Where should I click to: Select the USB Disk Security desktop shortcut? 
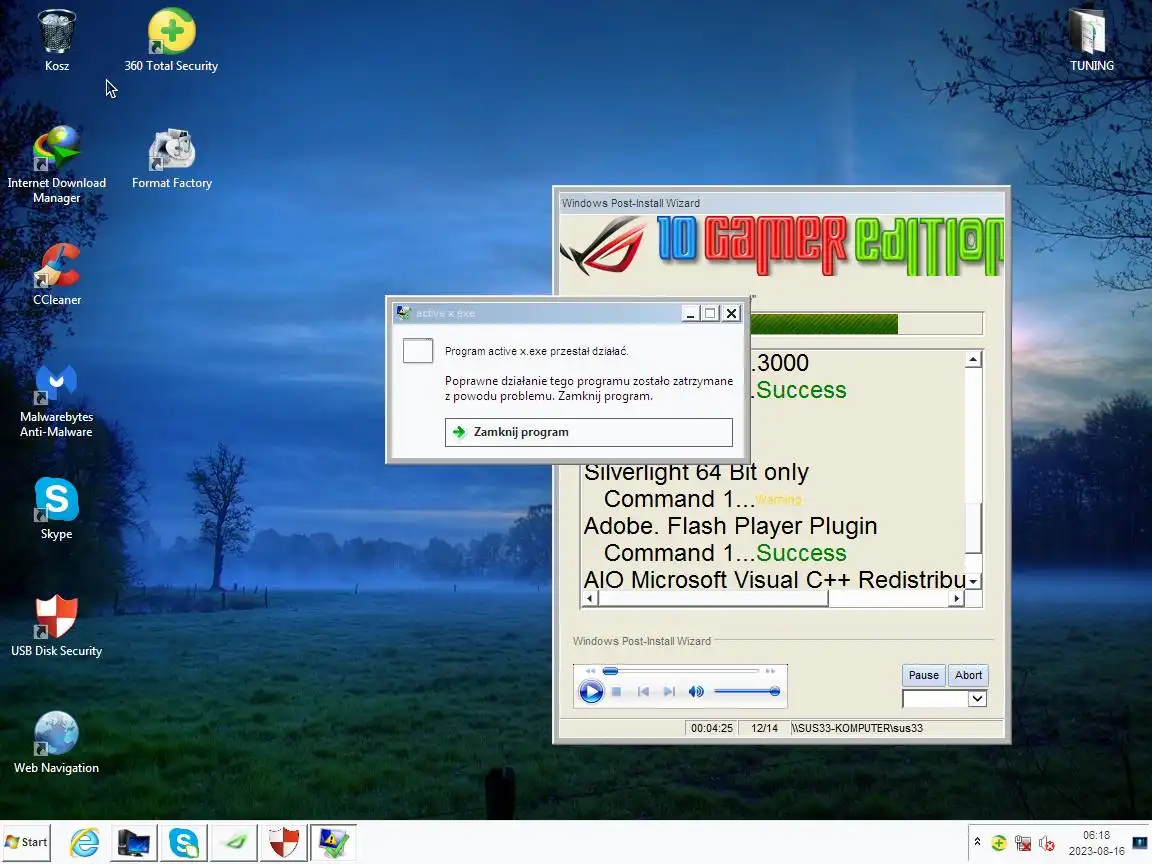57,626
